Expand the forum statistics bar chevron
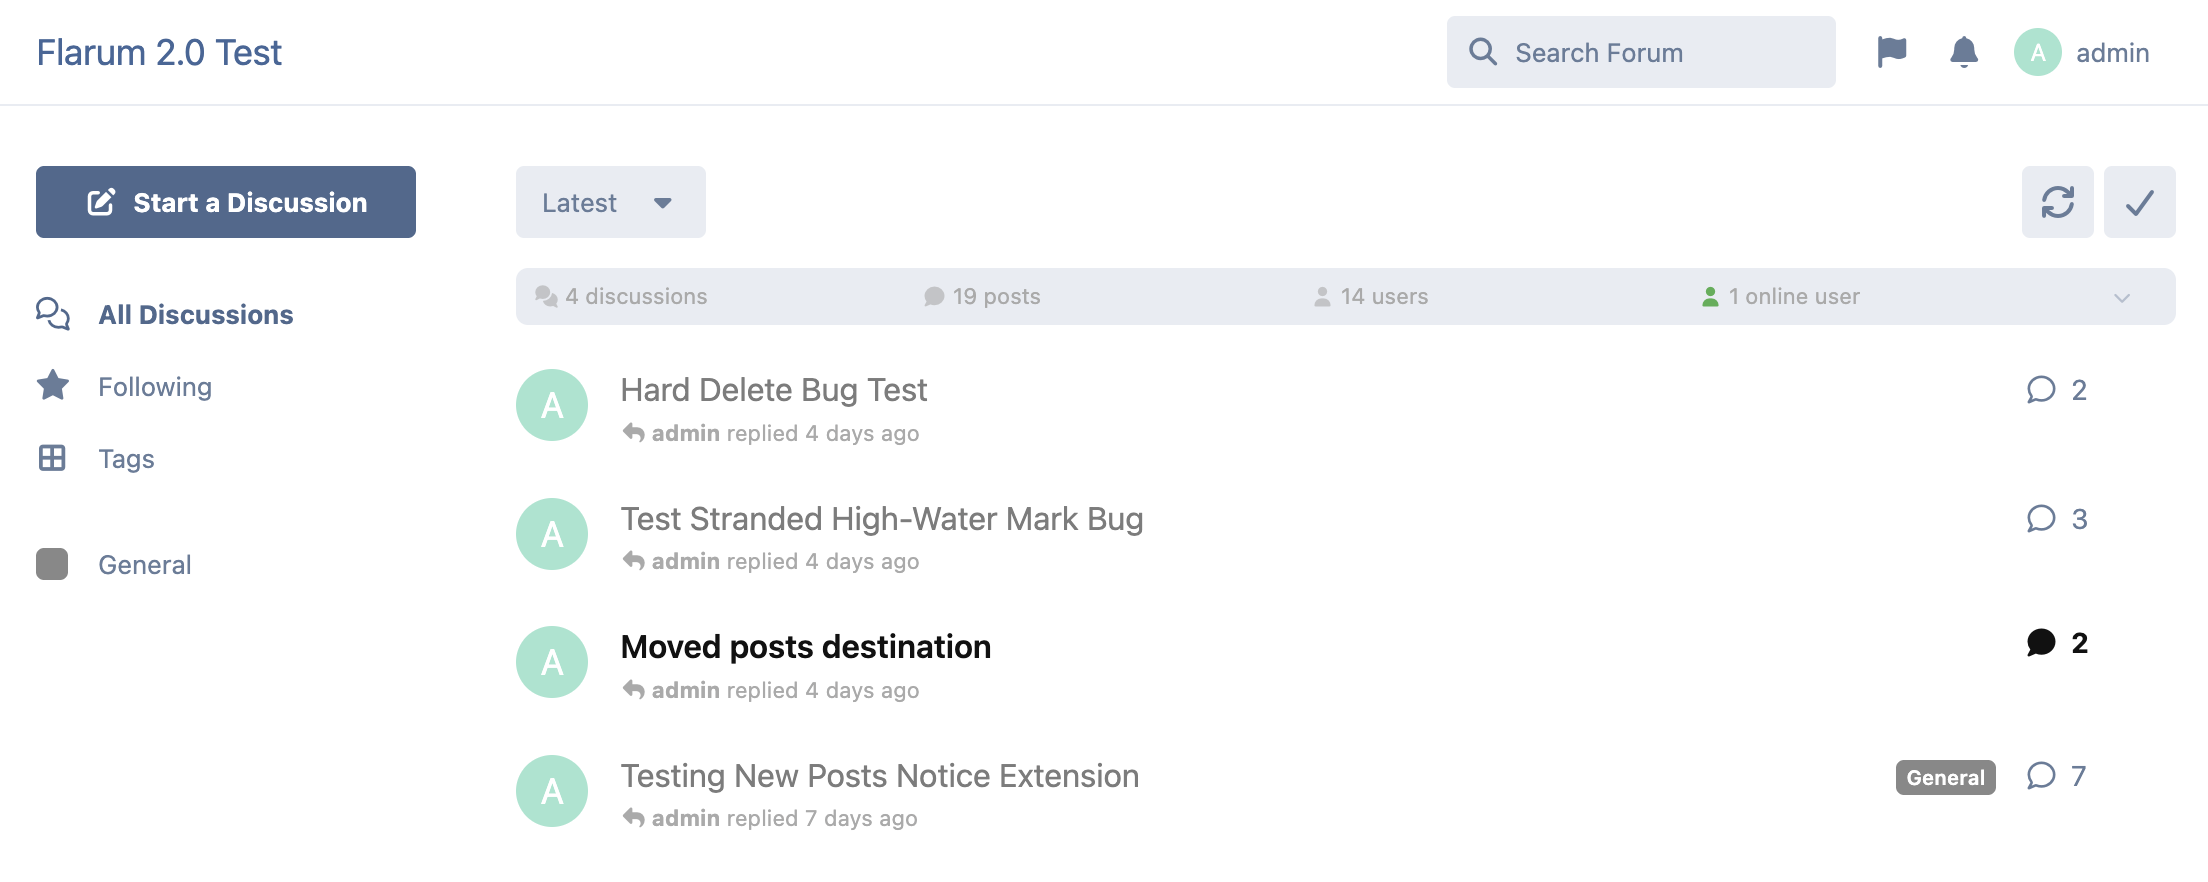 point(2122,297)
